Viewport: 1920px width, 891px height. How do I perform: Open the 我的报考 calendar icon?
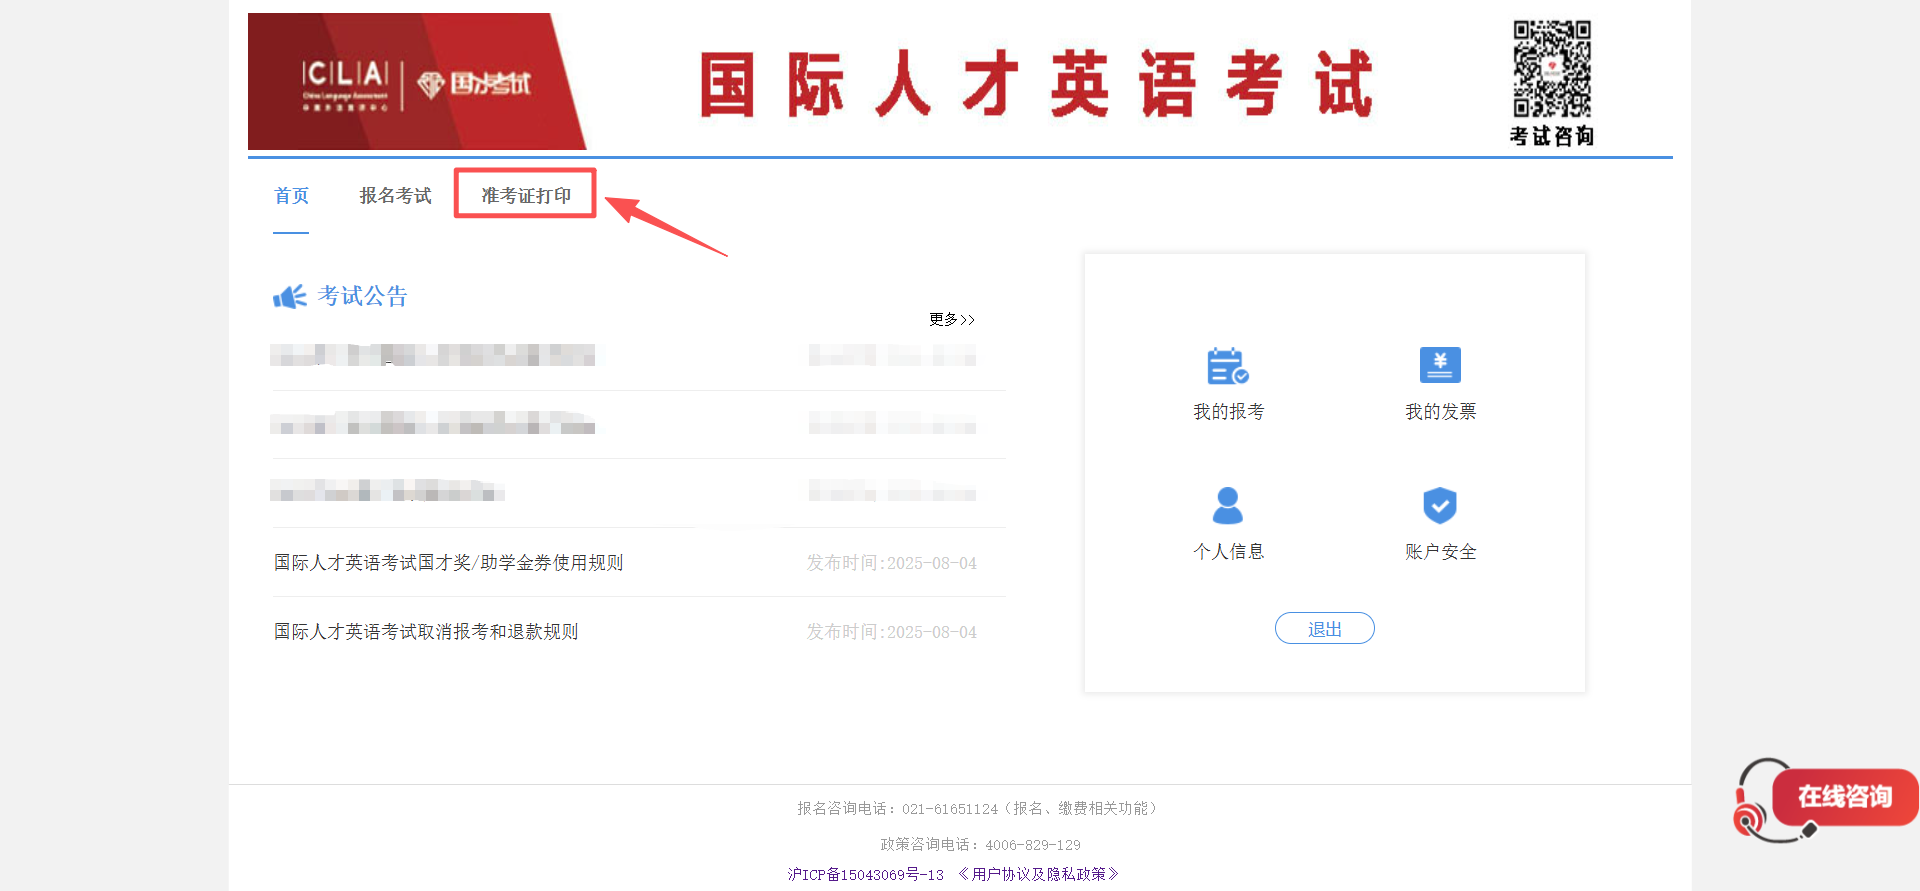tap(1228, 366)
